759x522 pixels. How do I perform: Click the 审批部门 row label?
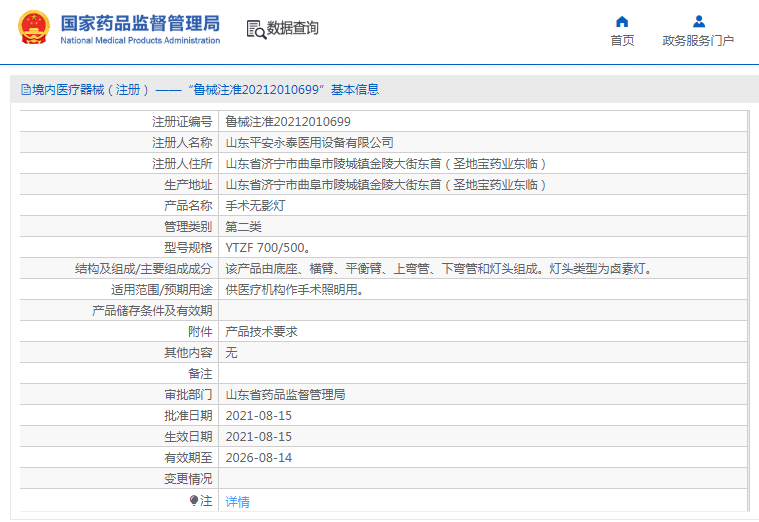(x=188, y=395)
